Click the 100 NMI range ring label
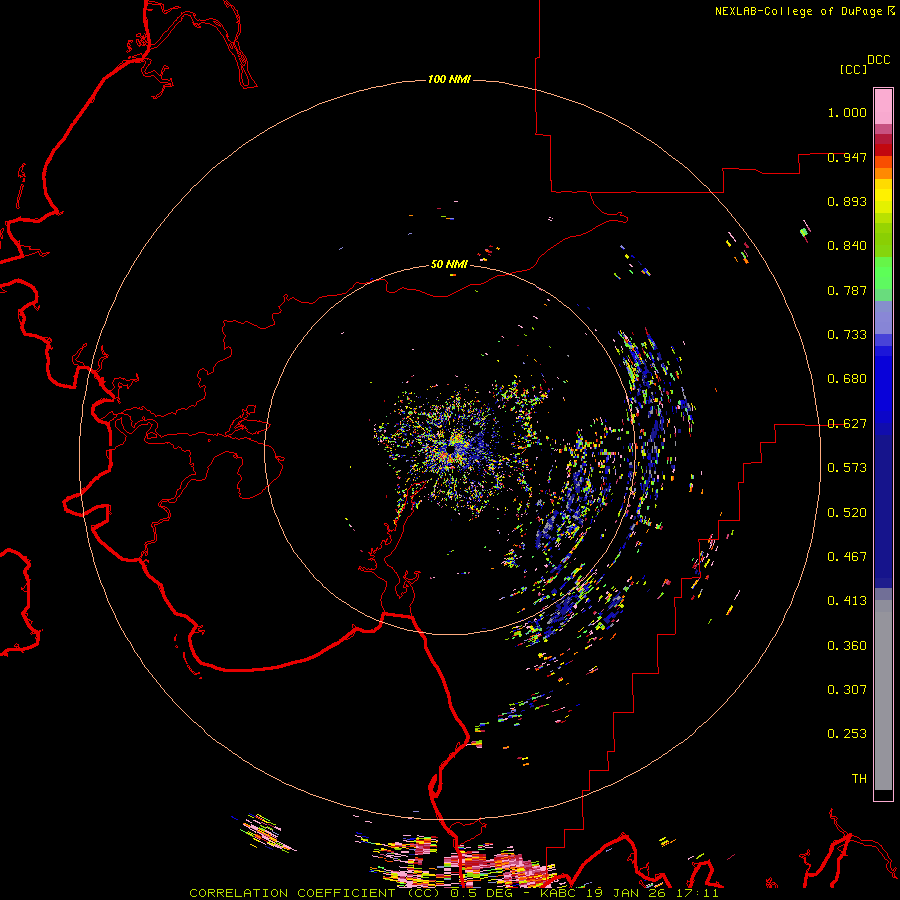Viewport: 900px width, 900px height. click(449, 79)
